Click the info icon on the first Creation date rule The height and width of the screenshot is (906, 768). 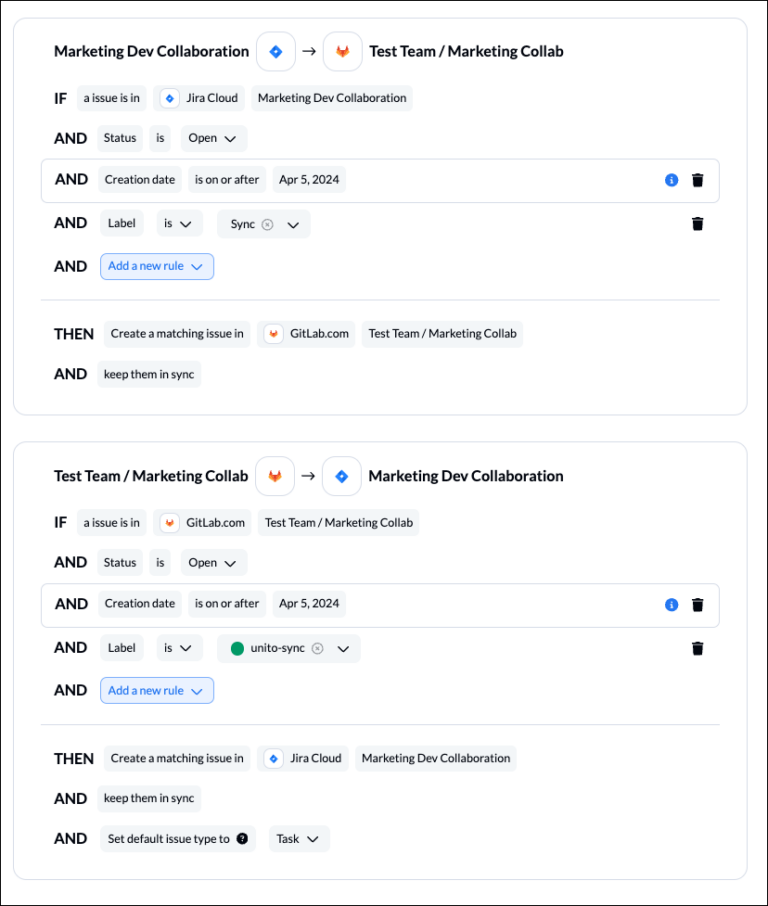[x=671, y=180]
